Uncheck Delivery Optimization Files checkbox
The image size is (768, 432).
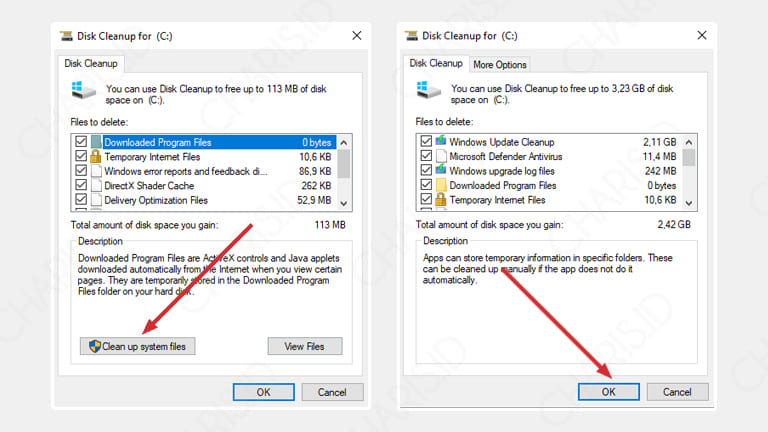click(81, 199)
